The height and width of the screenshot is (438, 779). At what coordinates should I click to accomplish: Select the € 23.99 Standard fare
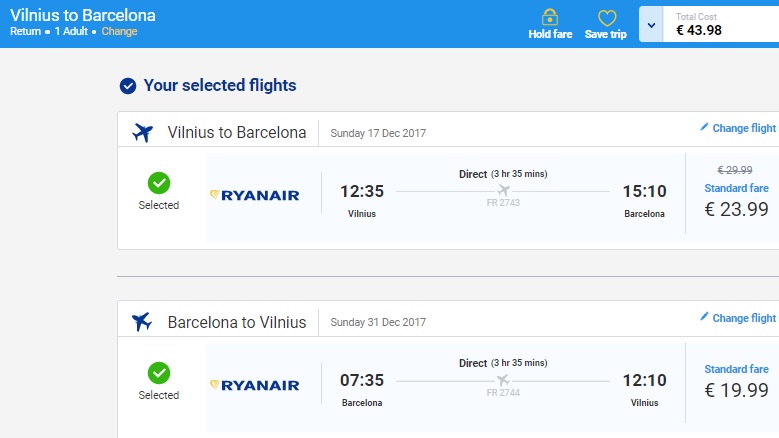tap(736, 209)
